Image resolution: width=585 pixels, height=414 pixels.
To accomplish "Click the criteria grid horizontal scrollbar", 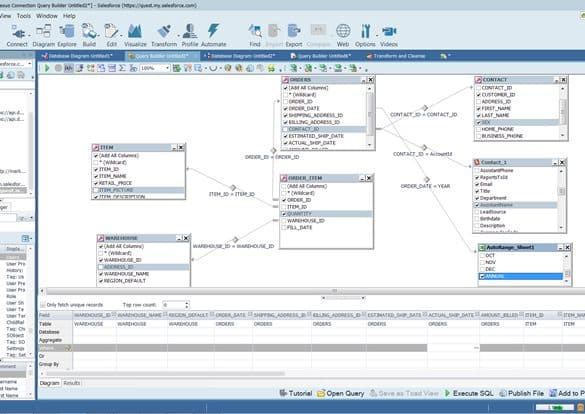I will [x=166, y=373].
